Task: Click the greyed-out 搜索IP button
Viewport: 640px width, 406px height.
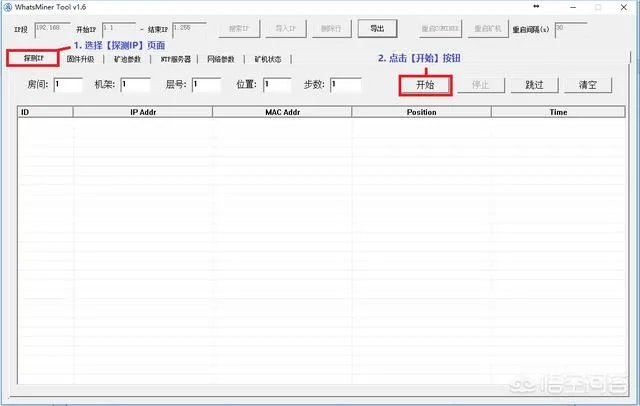Action: click(x=239, y=29)
